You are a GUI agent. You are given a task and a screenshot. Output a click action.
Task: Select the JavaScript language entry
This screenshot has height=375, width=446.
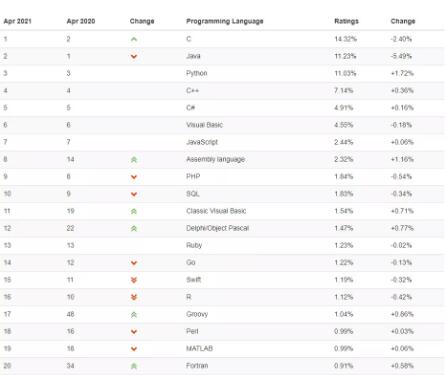point(202,142)
